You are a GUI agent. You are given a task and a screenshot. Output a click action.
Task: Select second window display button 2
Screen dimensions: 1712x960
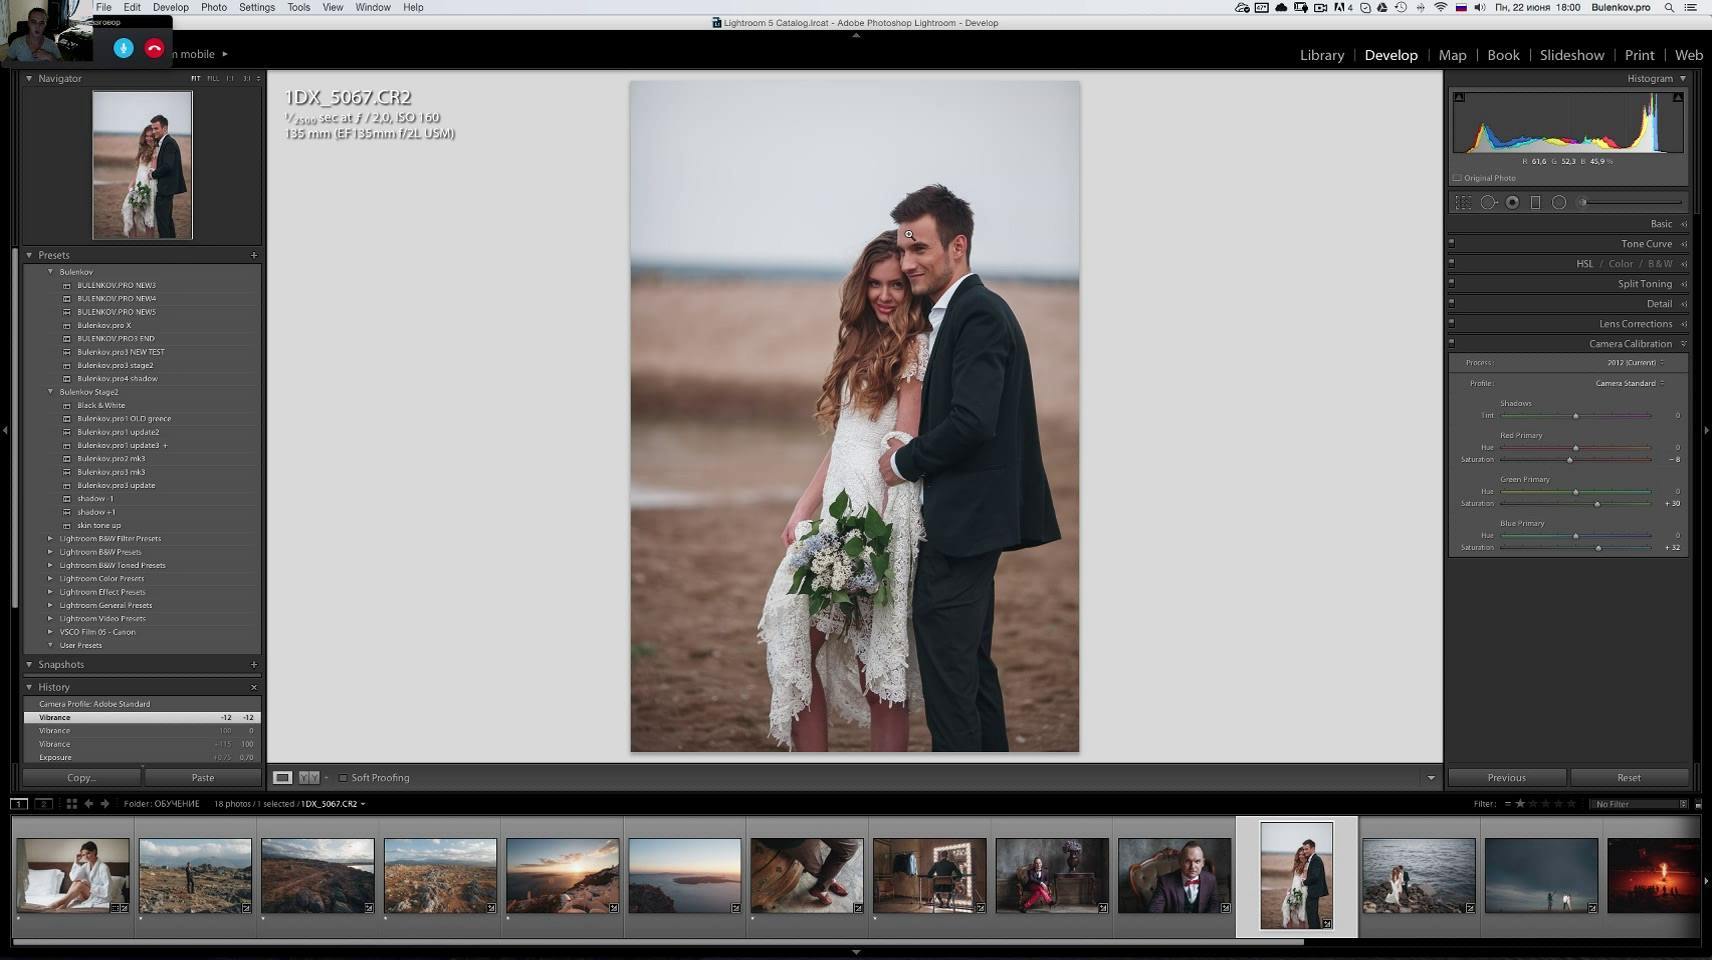(43, 804)
